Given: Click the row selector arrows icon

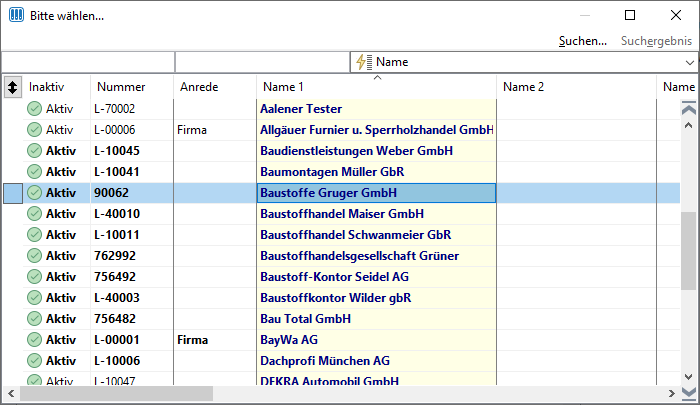Looking at the screenshot, I should tap(12, 87).
